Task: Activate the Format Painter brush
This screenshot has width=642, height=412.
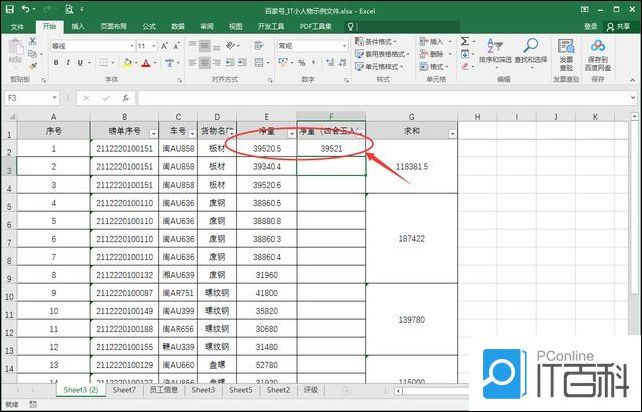Action: tap(32, 66)
